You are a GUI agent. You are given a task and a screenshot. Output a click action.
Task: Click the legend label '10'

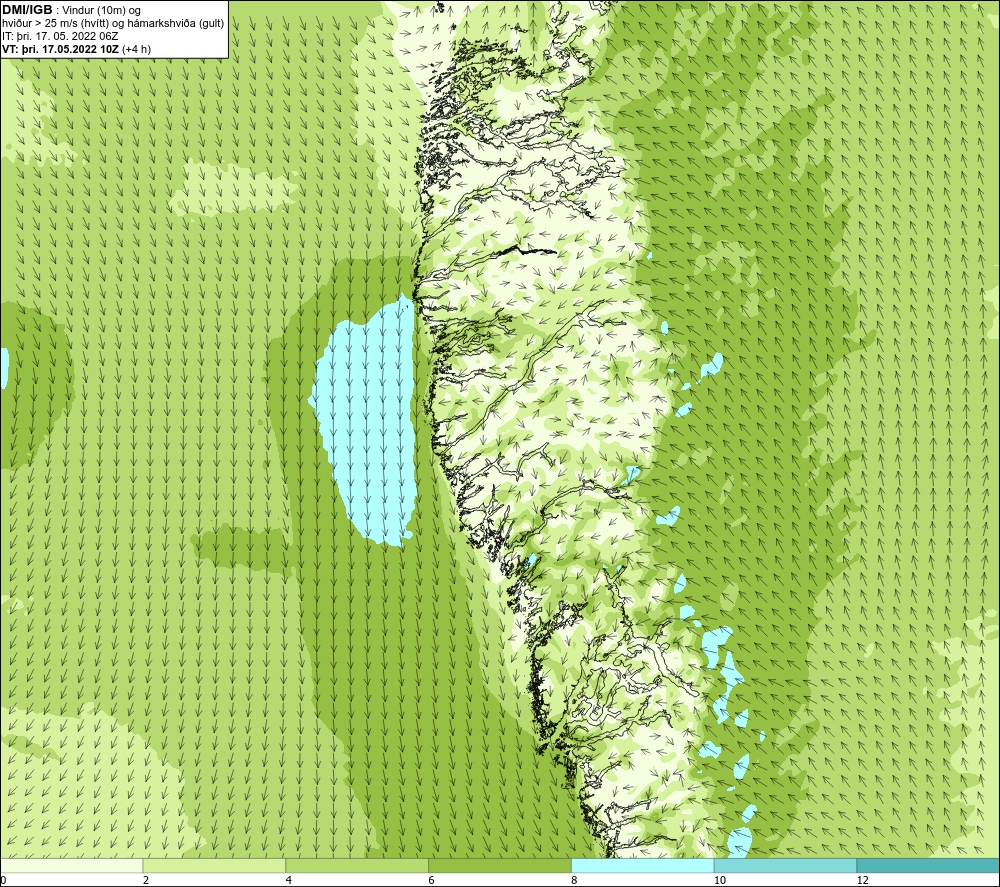tap(720, 880)
